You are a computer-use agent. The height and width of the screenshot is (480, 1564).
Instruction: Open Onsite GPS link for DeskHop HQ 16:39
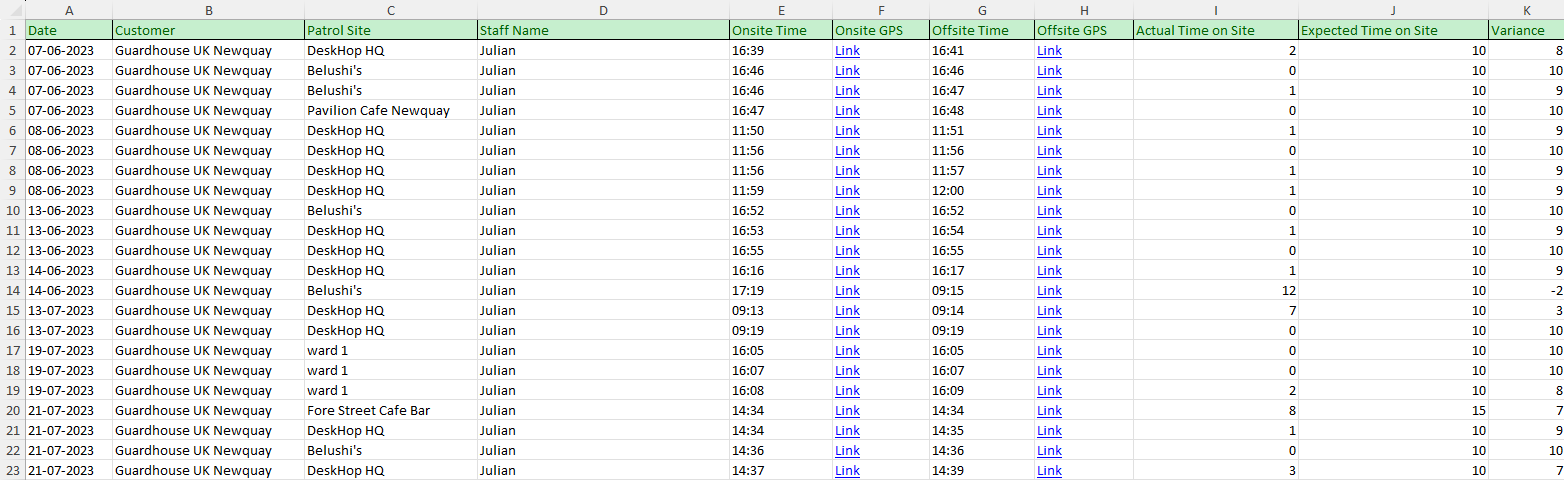click(x=847, y=51)
